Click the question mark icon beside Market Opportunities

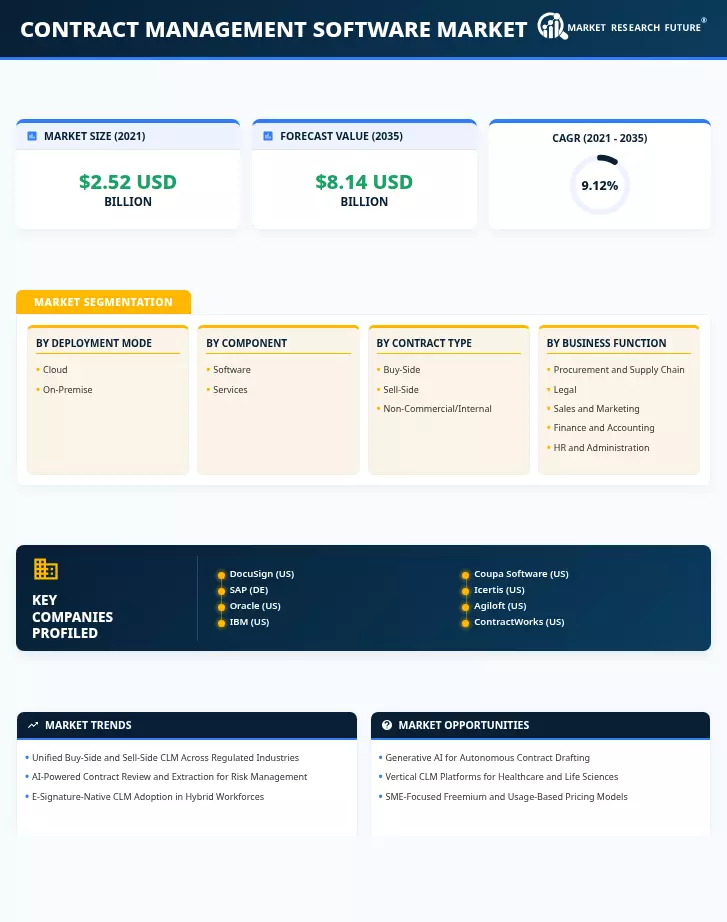386,725
